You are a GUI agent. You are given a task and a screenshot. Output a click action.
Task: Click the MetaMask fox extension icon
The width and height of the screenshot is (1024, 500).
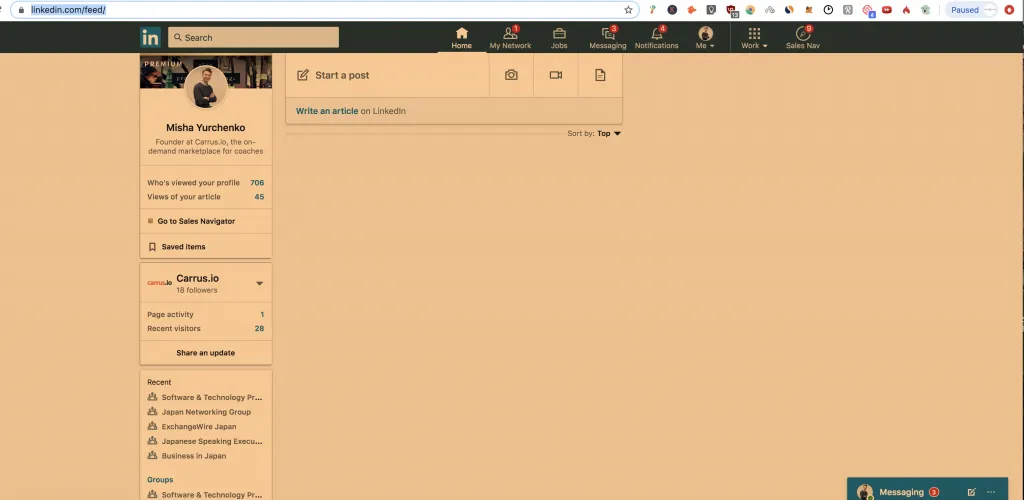808,10
